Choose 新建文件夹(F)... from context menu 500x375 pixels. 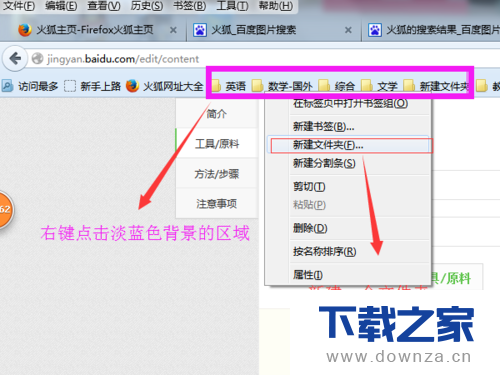coord(348,145)
